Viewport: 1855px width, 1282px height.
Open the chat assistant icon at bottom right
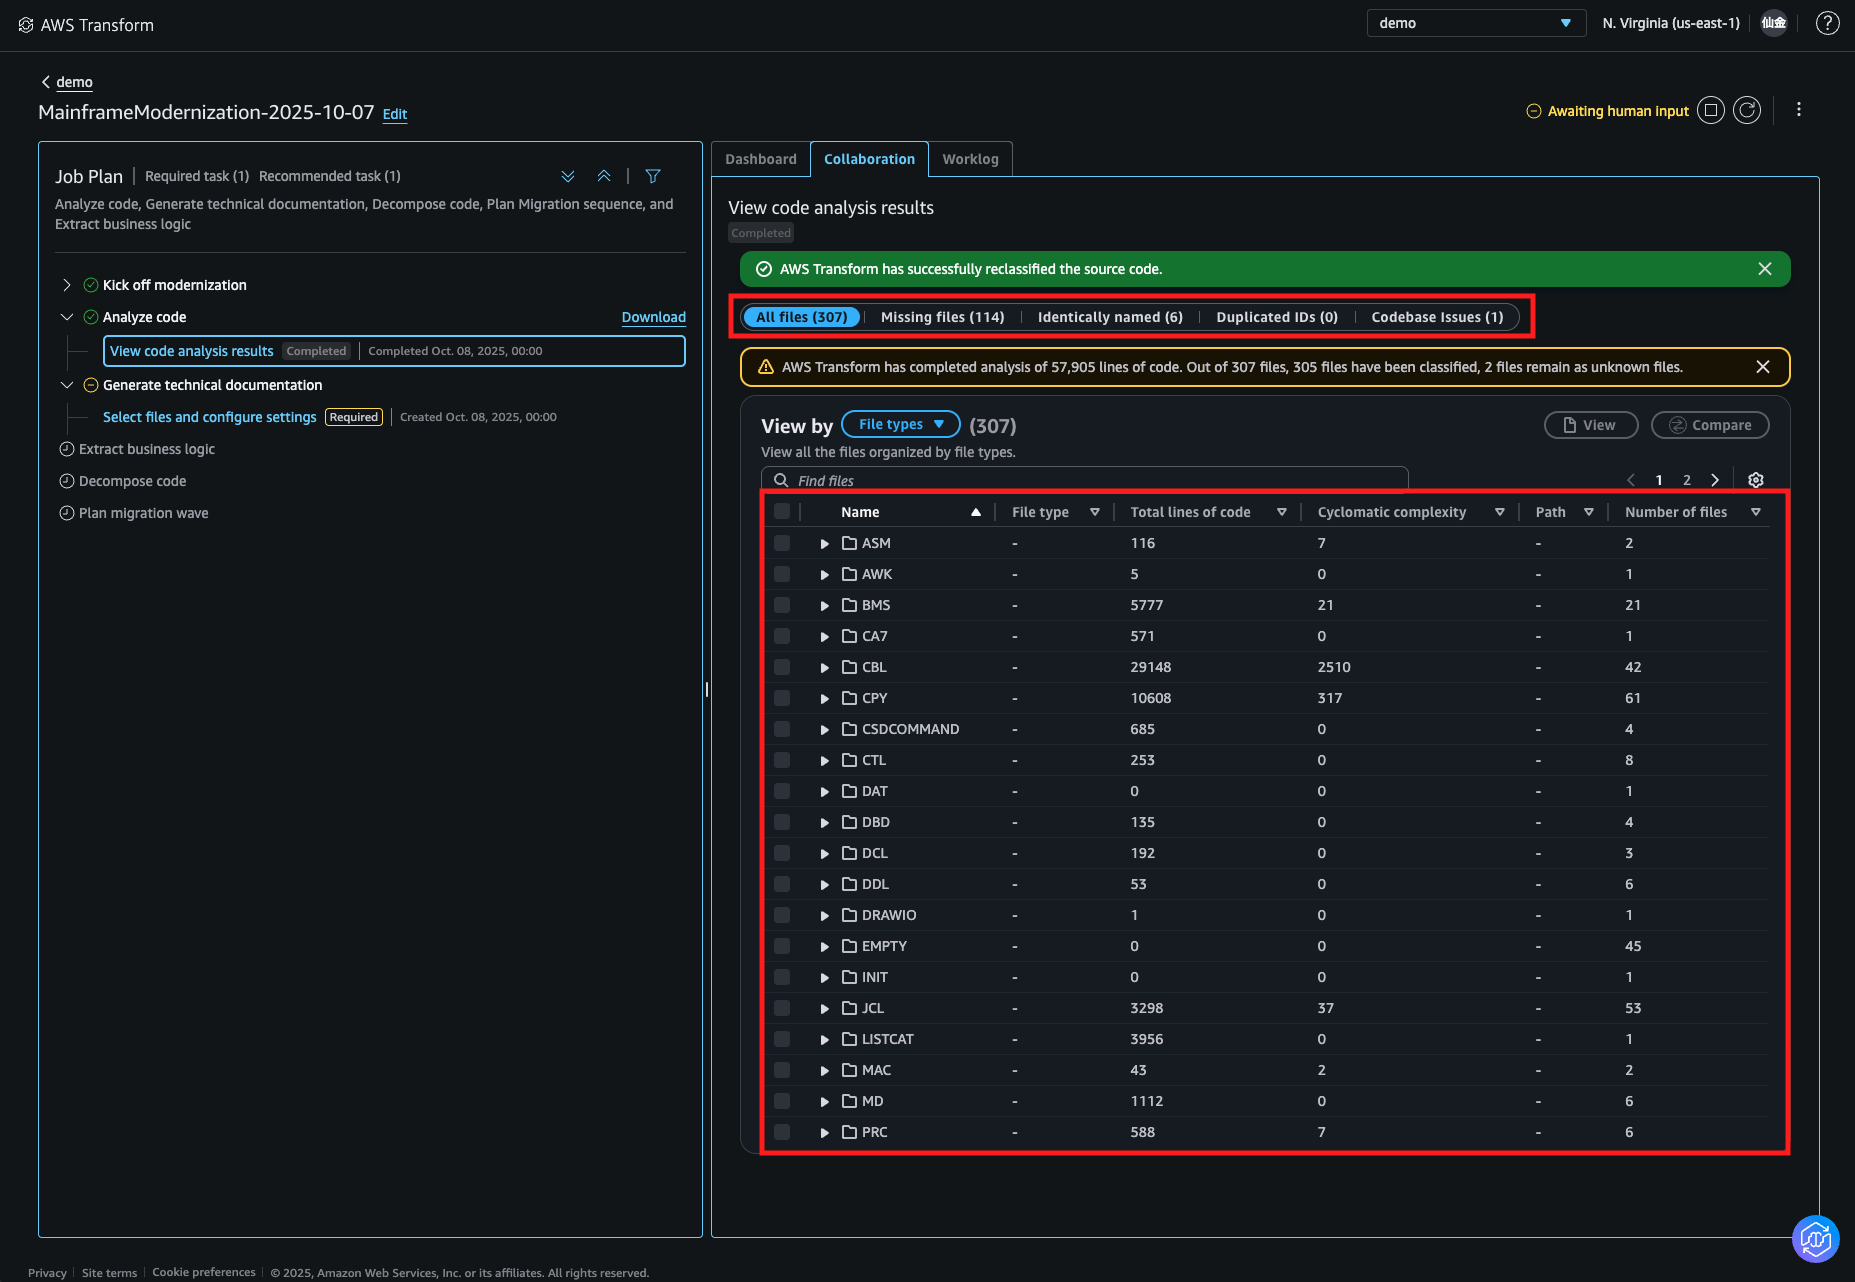1815,1239
